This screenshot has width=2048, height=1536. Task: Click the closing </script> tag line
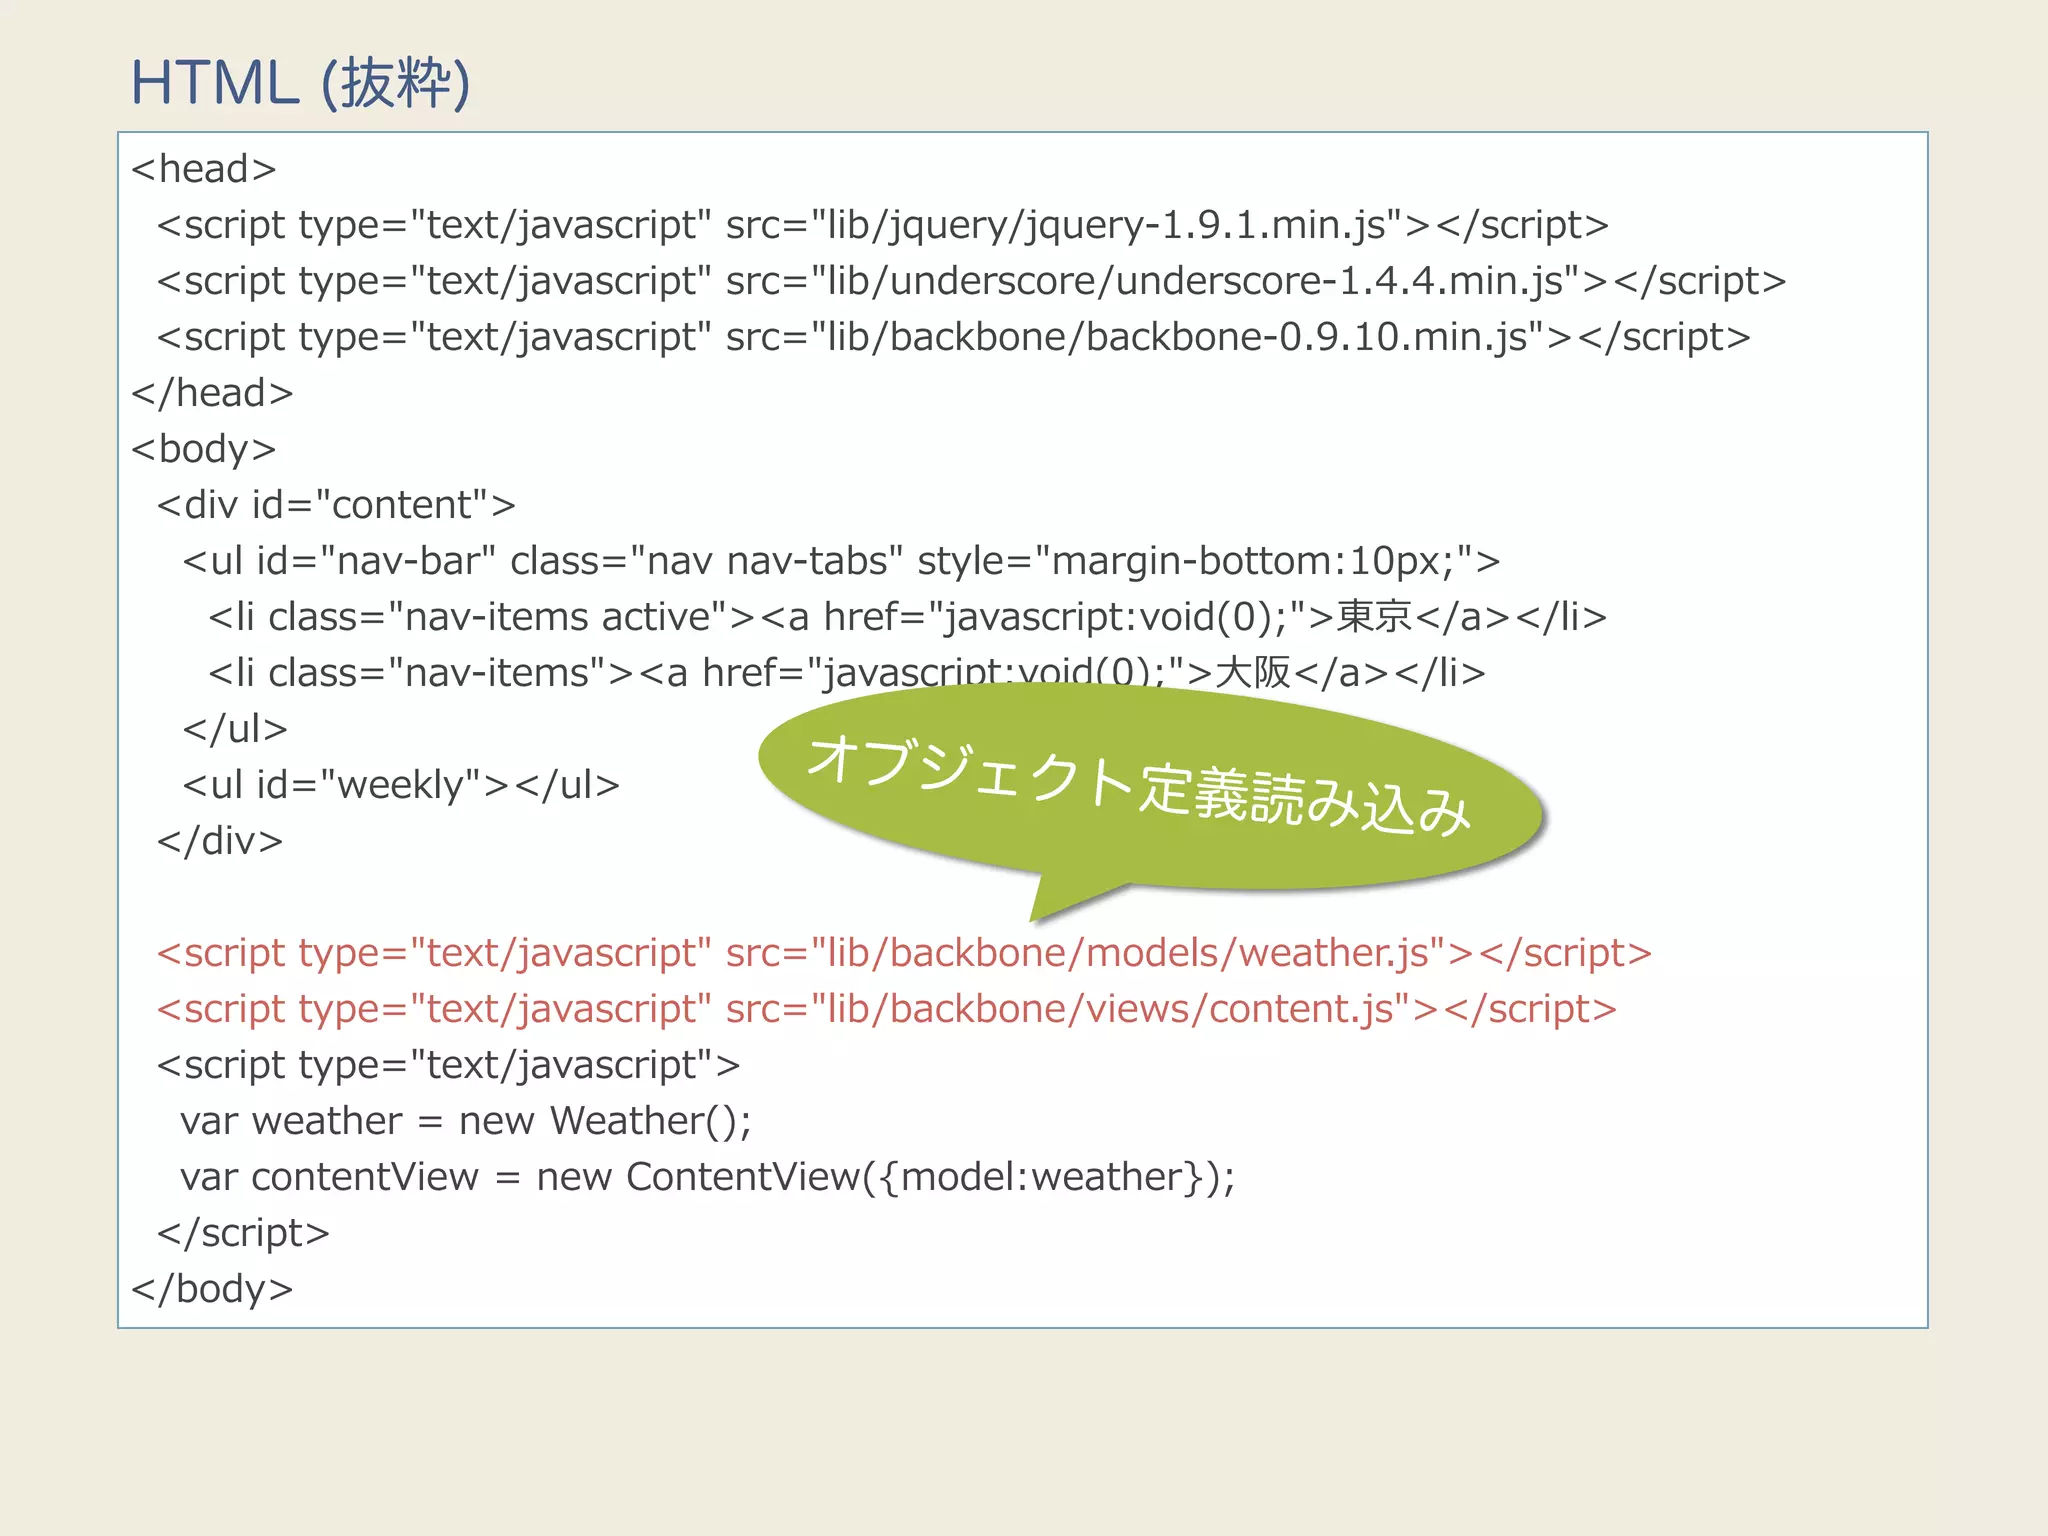point(243,1234)
